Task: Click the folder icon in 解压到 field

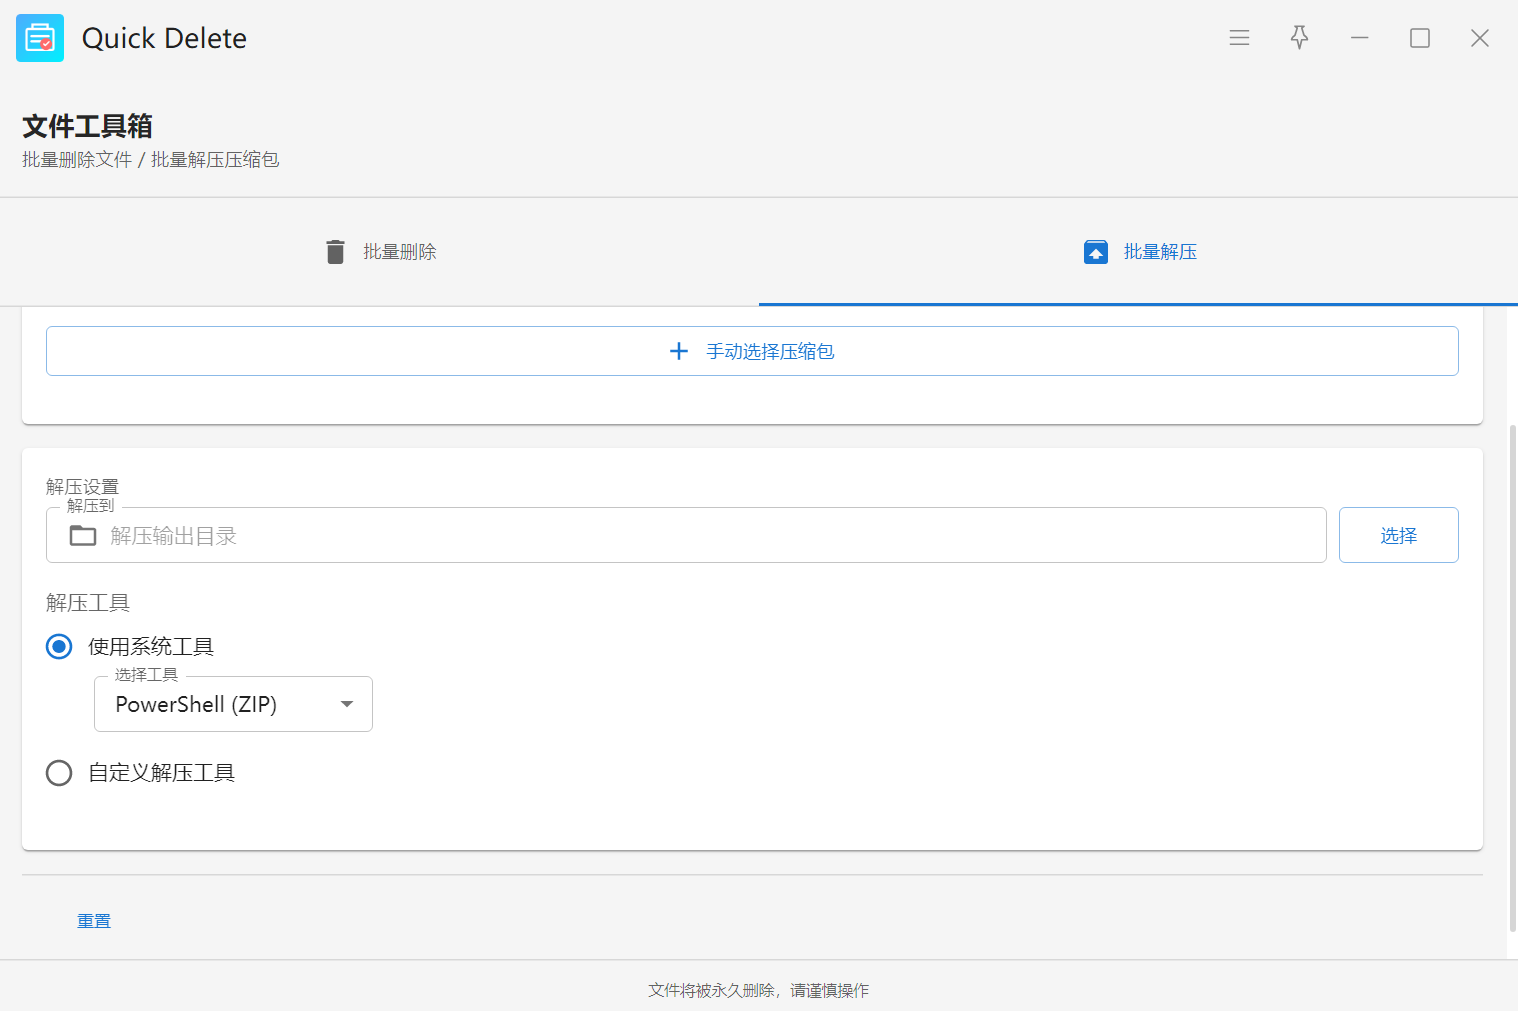Action: [x=83, y=536]
